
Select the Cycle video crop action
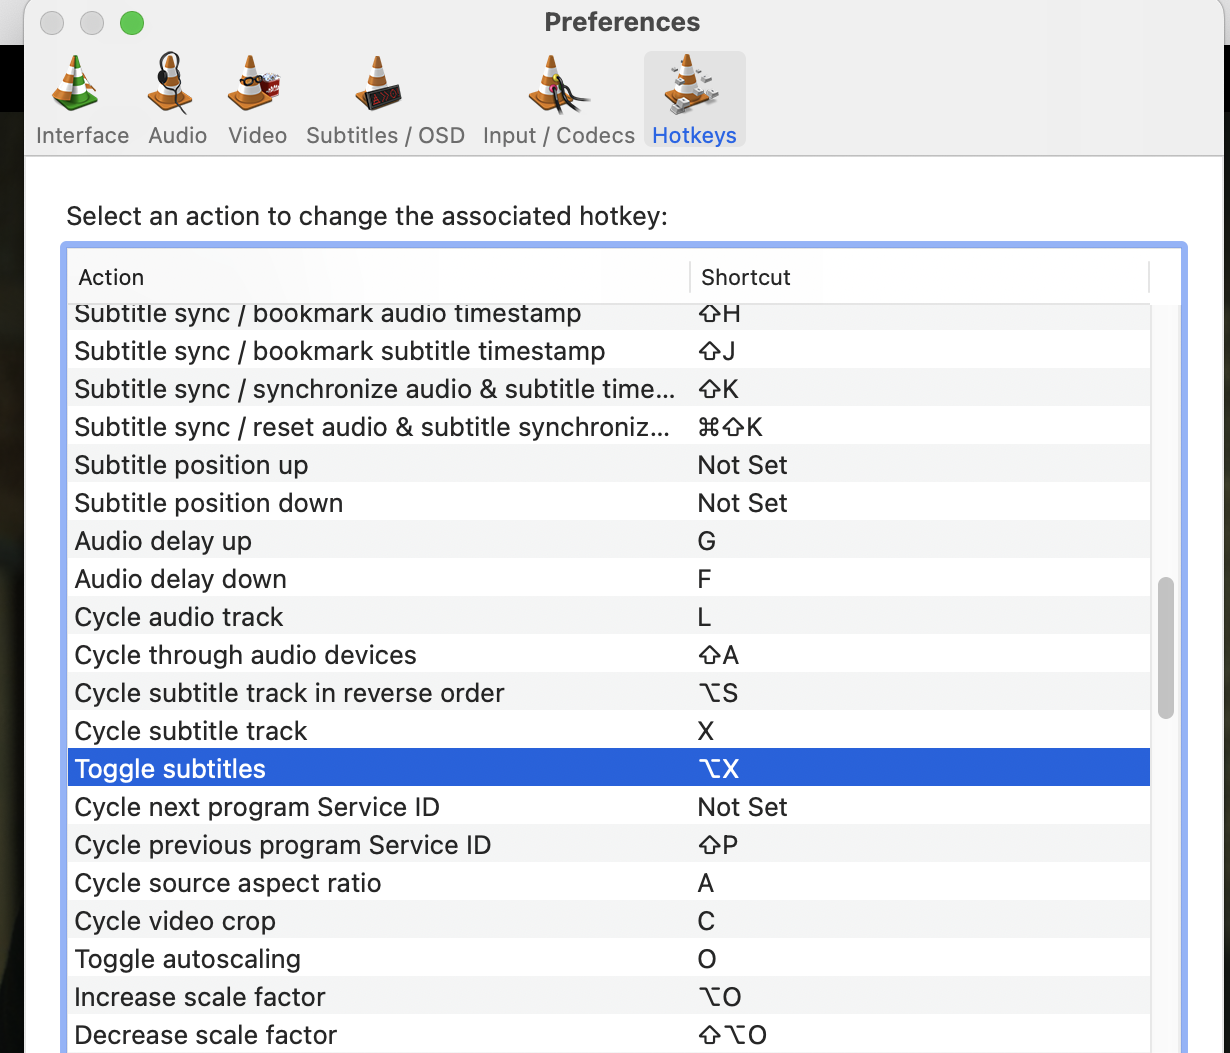[175, 921]
